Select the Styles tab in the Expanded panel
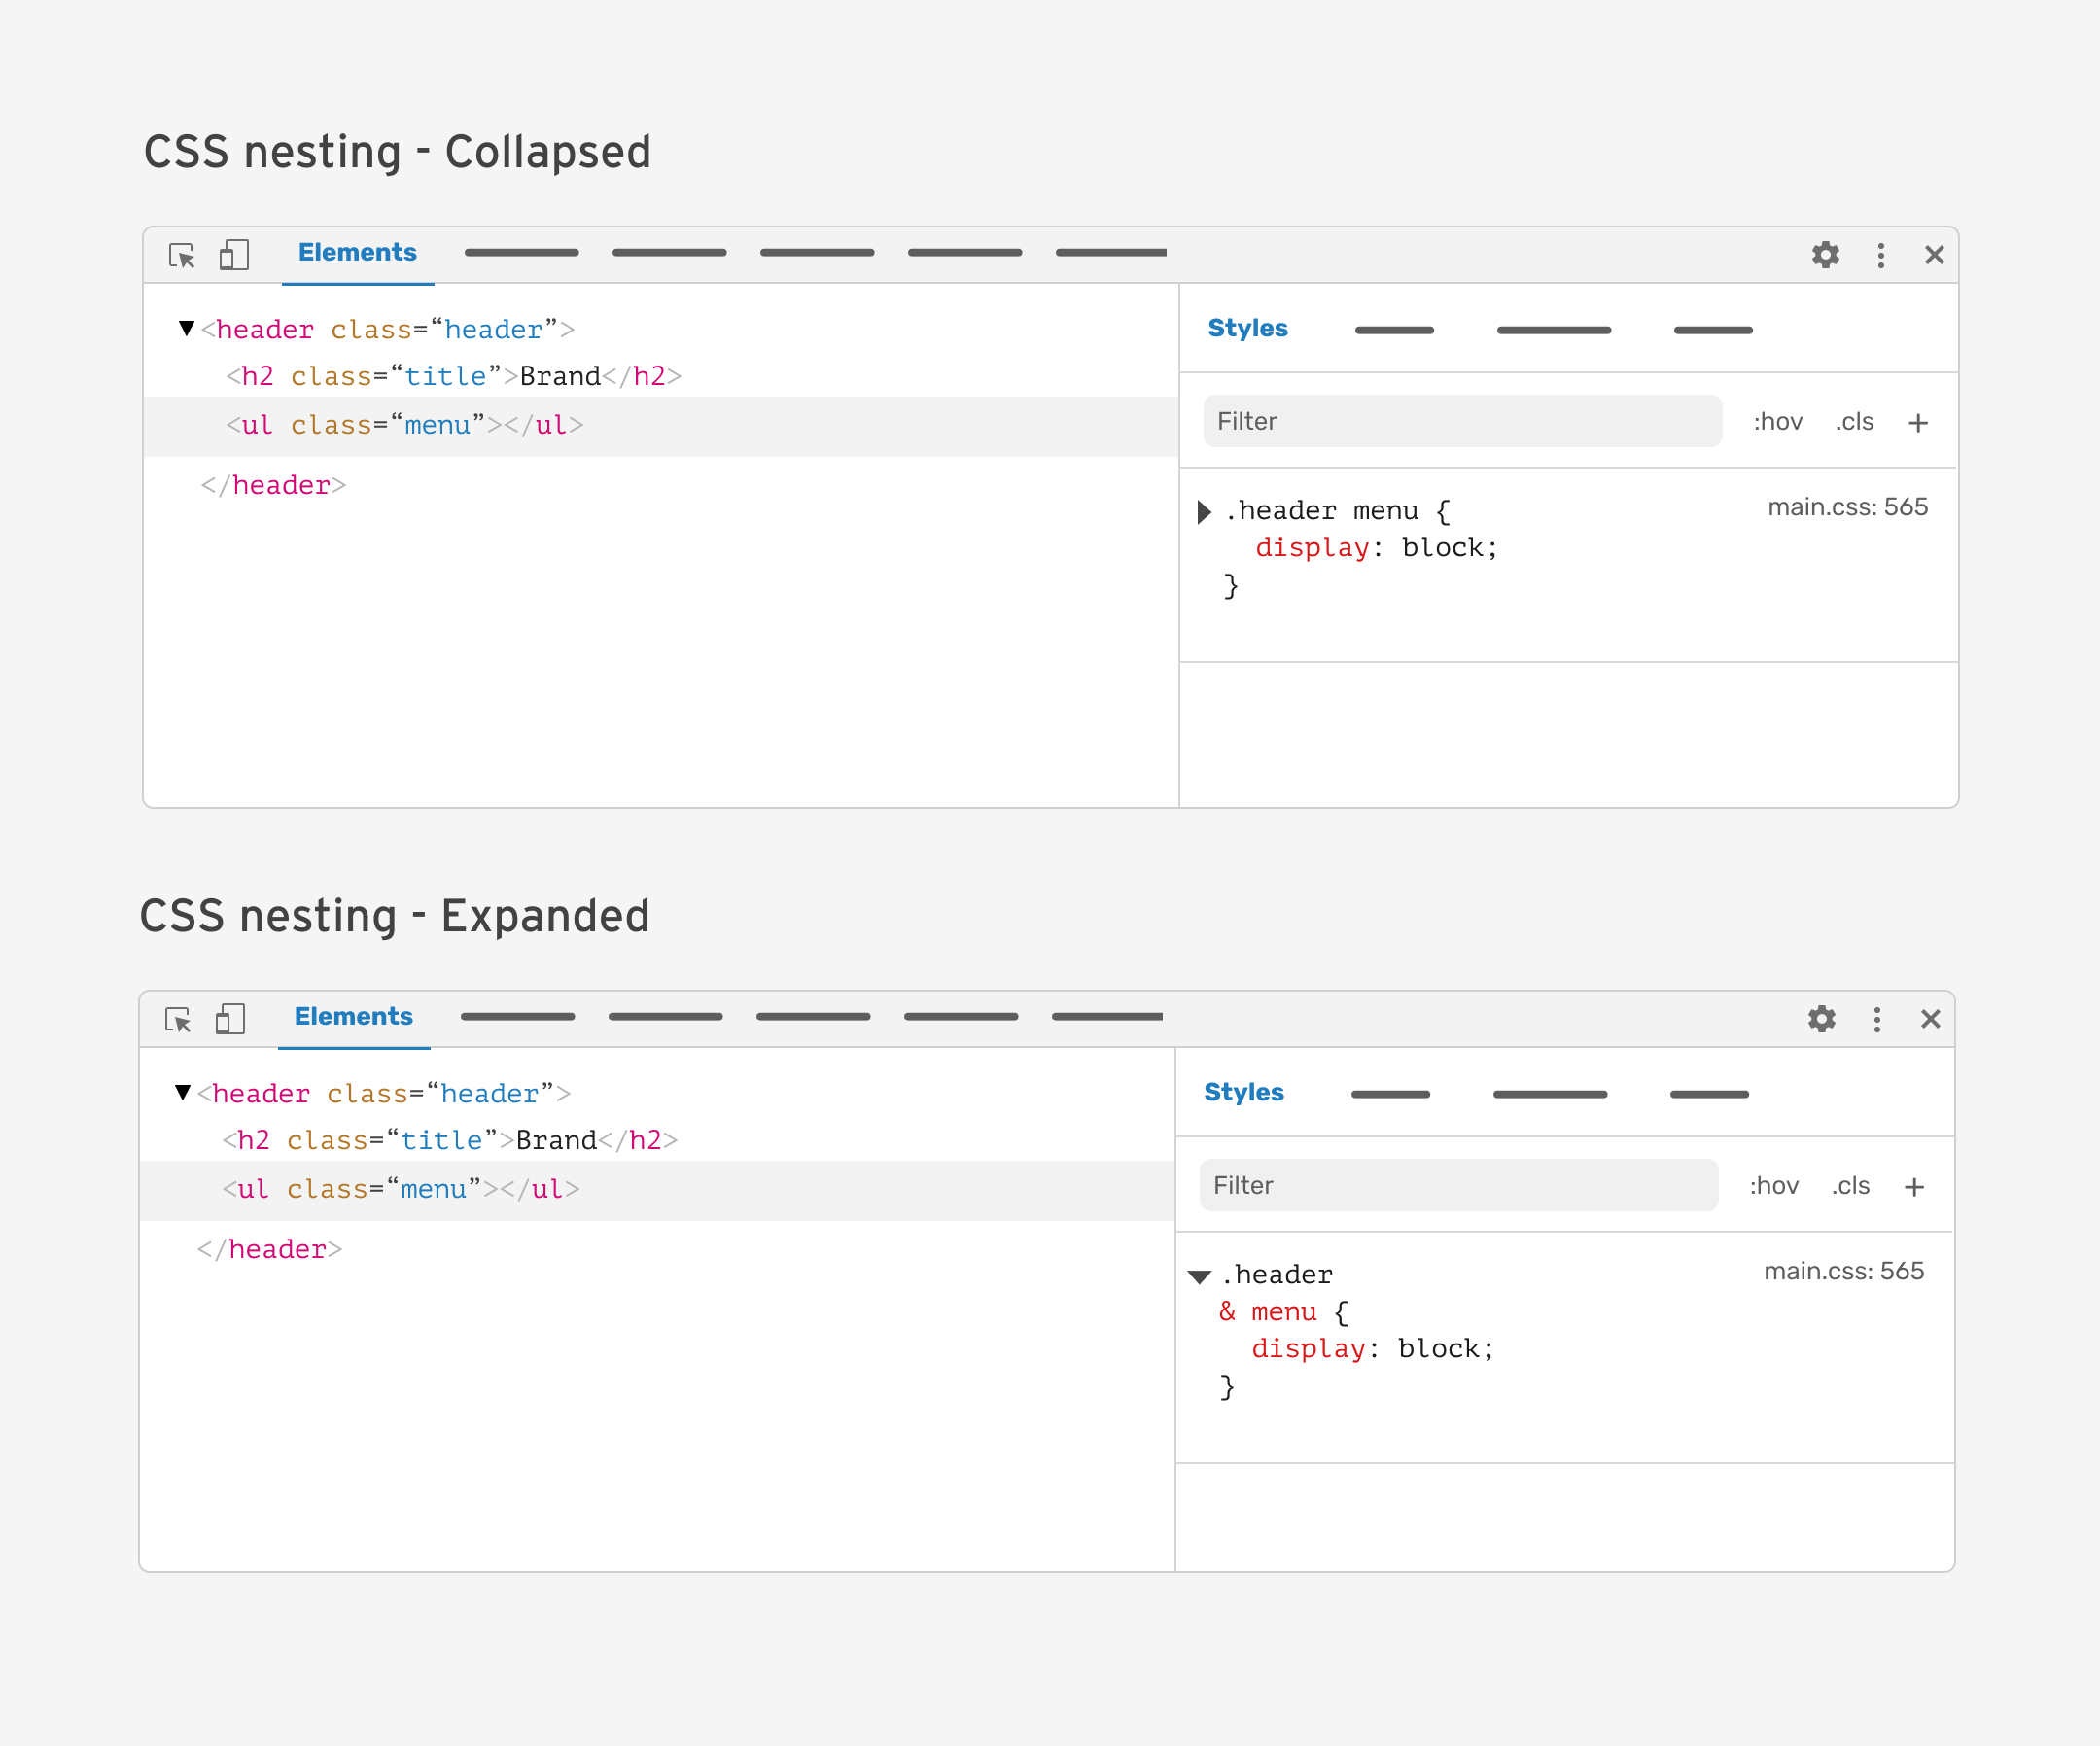2100x1746 pixels. point(1243,1092)
